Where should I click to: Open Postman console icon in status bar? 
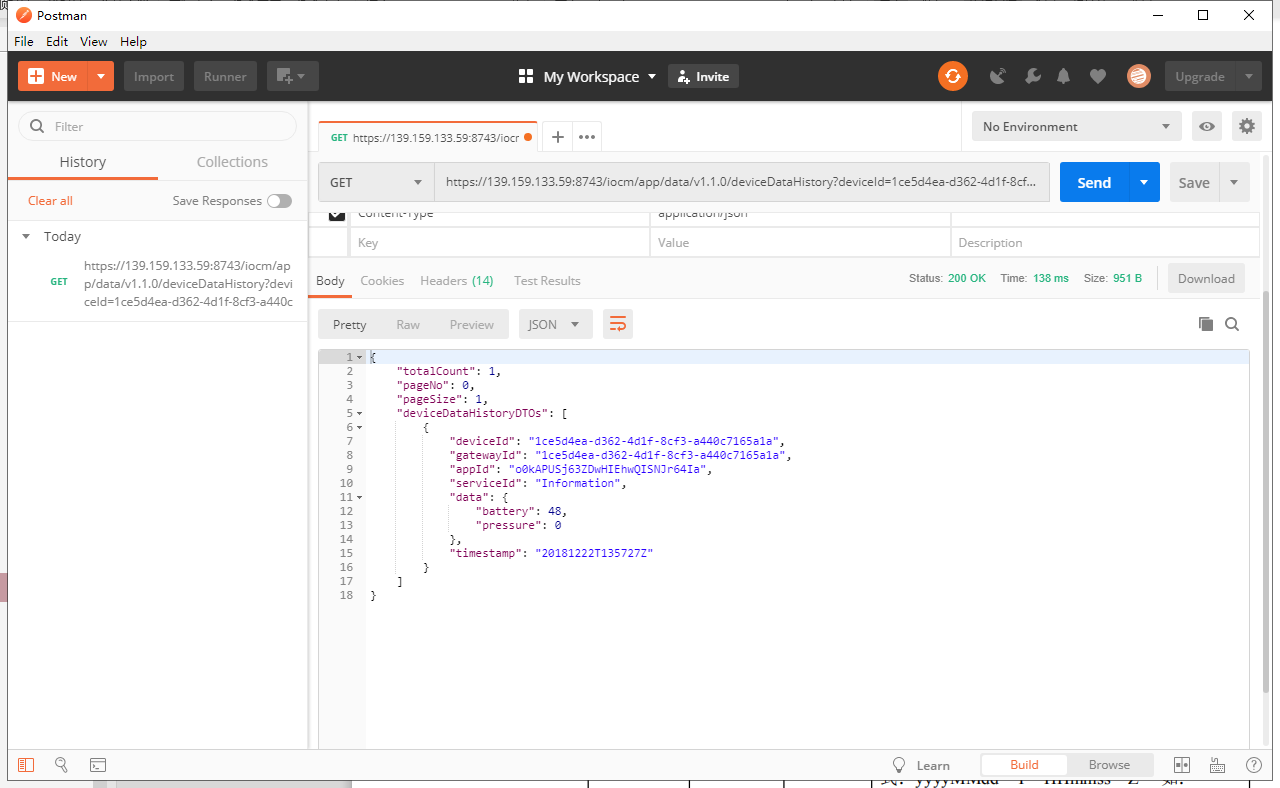(x=98, y=765)
